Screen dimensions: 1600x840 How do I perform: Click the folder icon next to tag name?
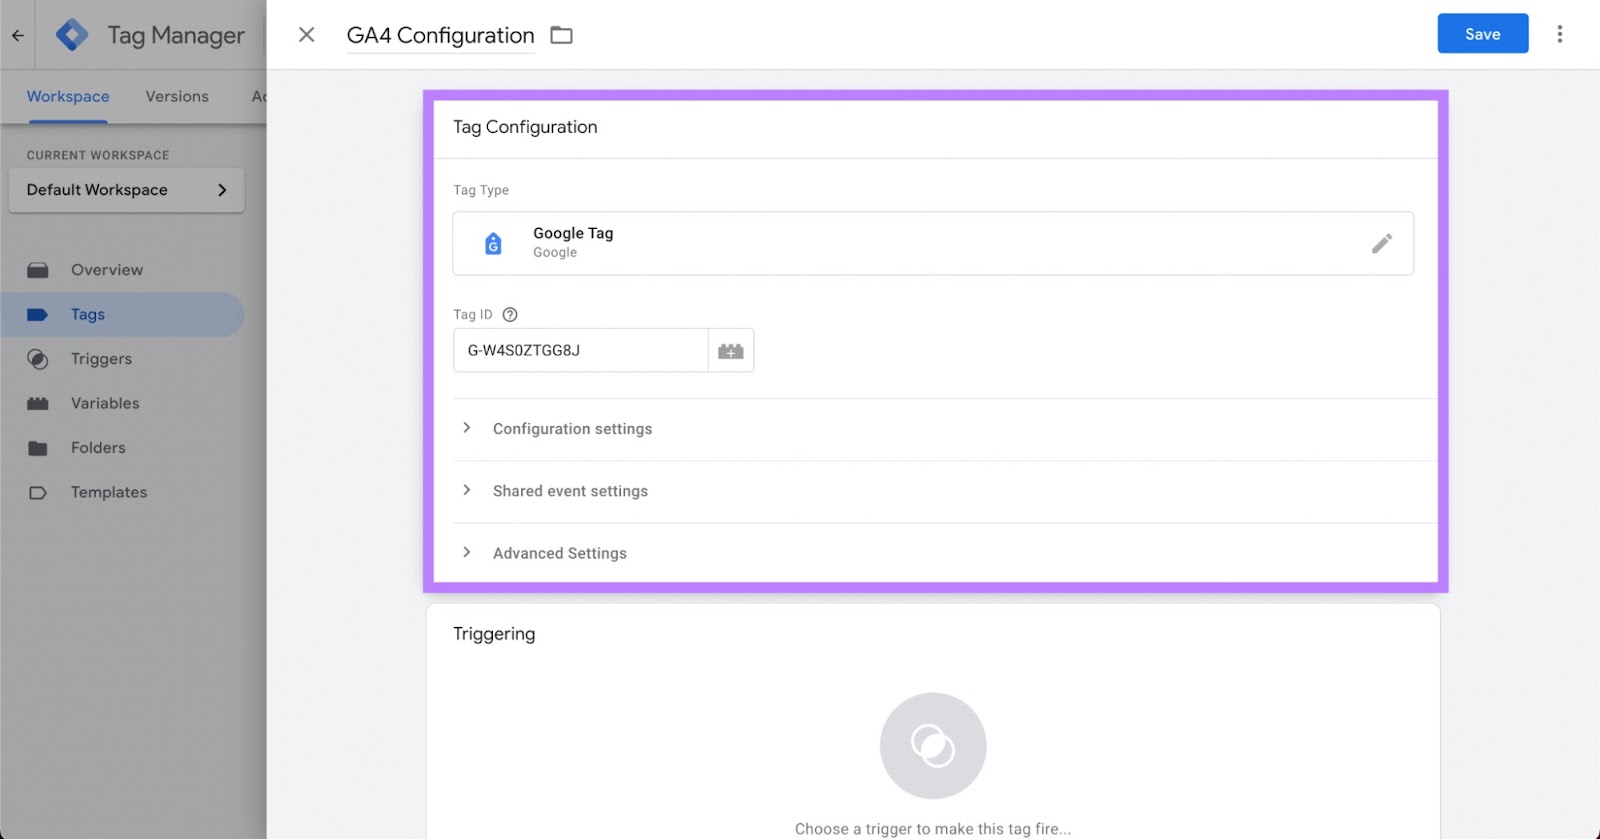coord(562,36)
